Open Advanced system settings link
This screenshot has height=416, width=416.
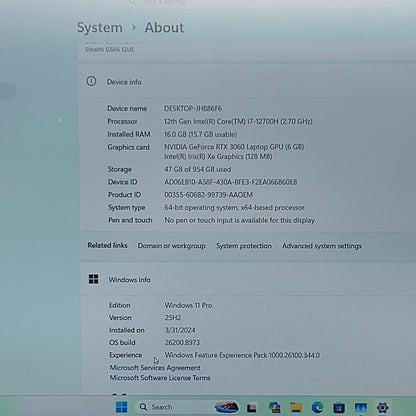click(322, 246)
